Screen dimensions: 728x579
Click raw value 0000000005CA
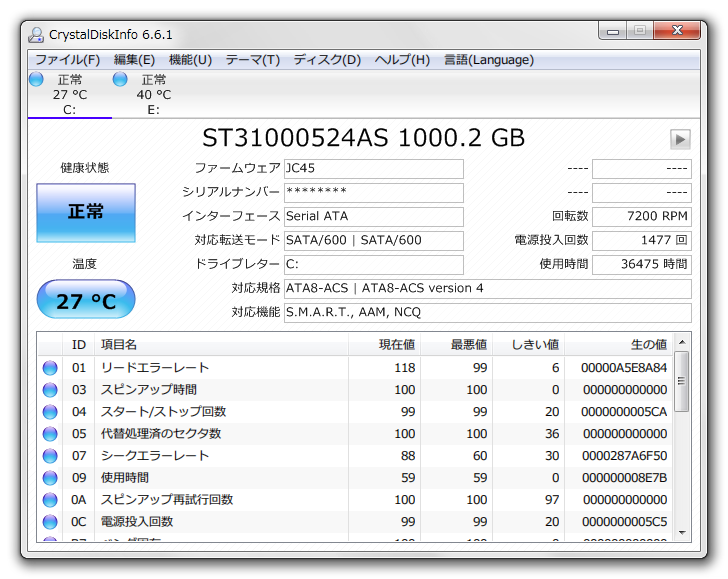(x=624, y=412)
